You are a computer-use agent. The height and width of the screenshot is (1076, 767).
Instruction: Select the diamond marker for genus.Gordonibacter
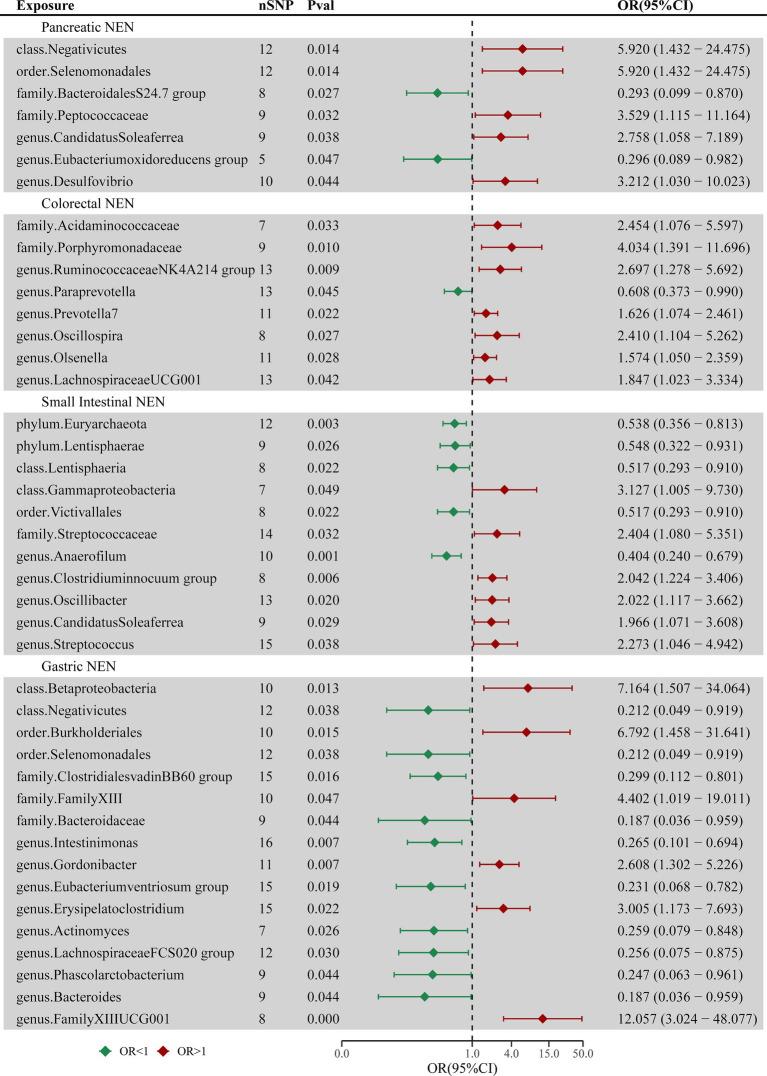click(499, 864)
